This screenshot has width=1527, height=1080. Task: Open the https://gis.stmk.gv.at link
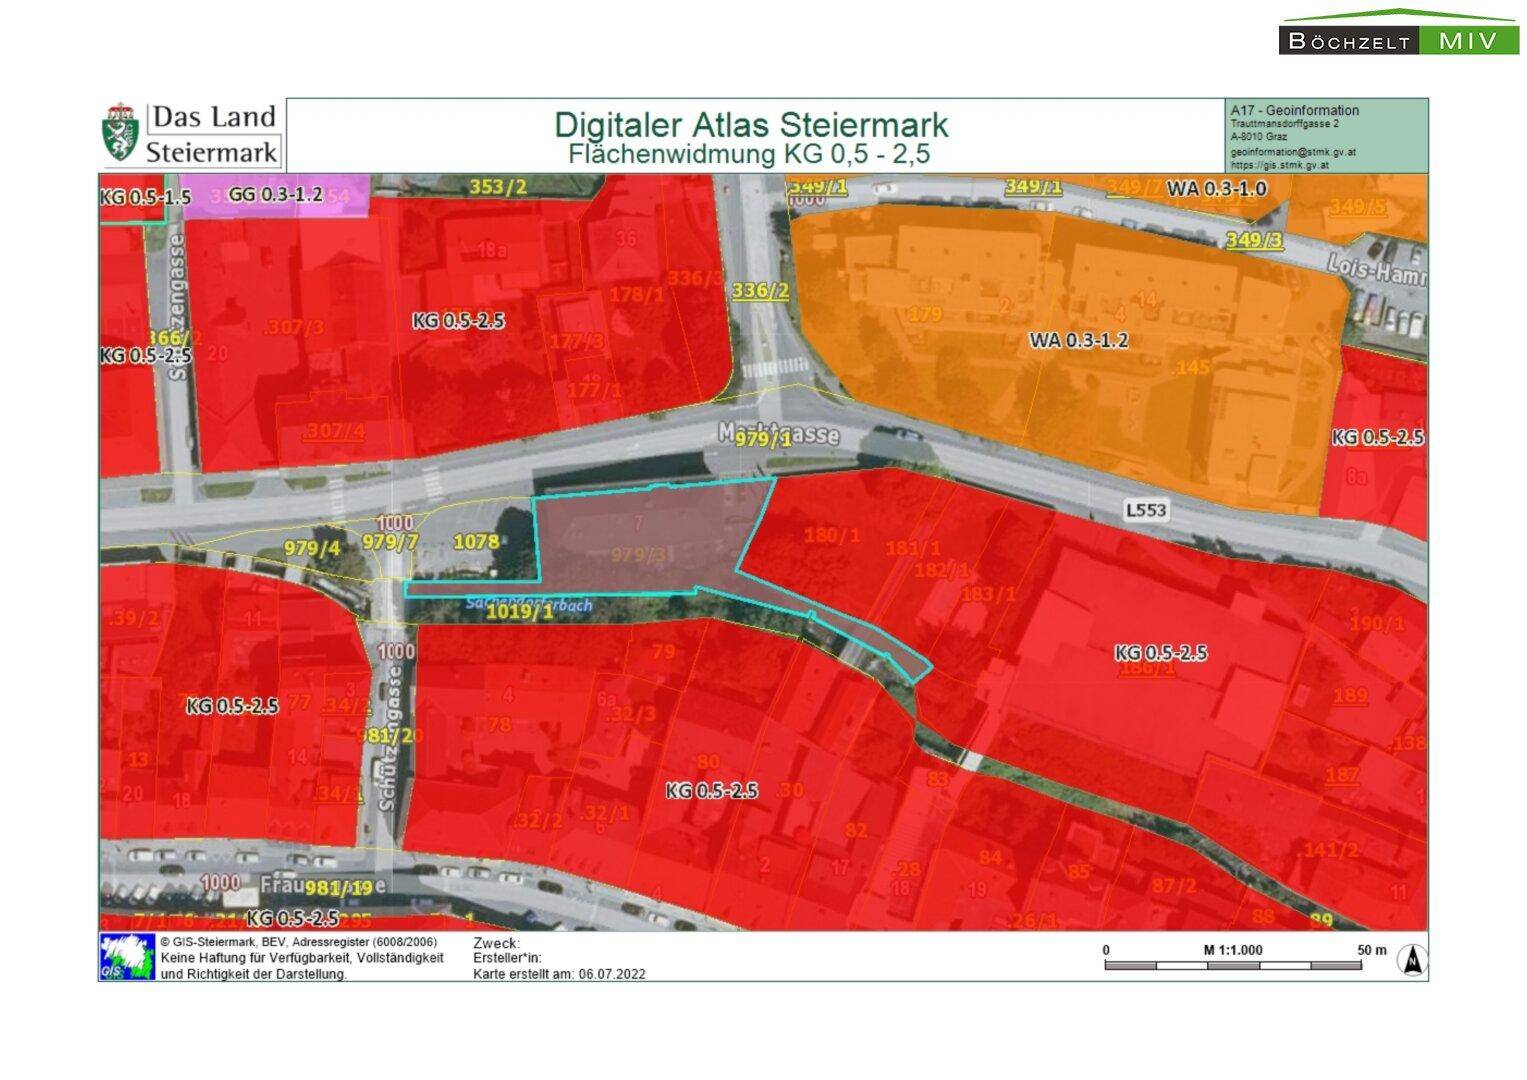(1282, 165)
